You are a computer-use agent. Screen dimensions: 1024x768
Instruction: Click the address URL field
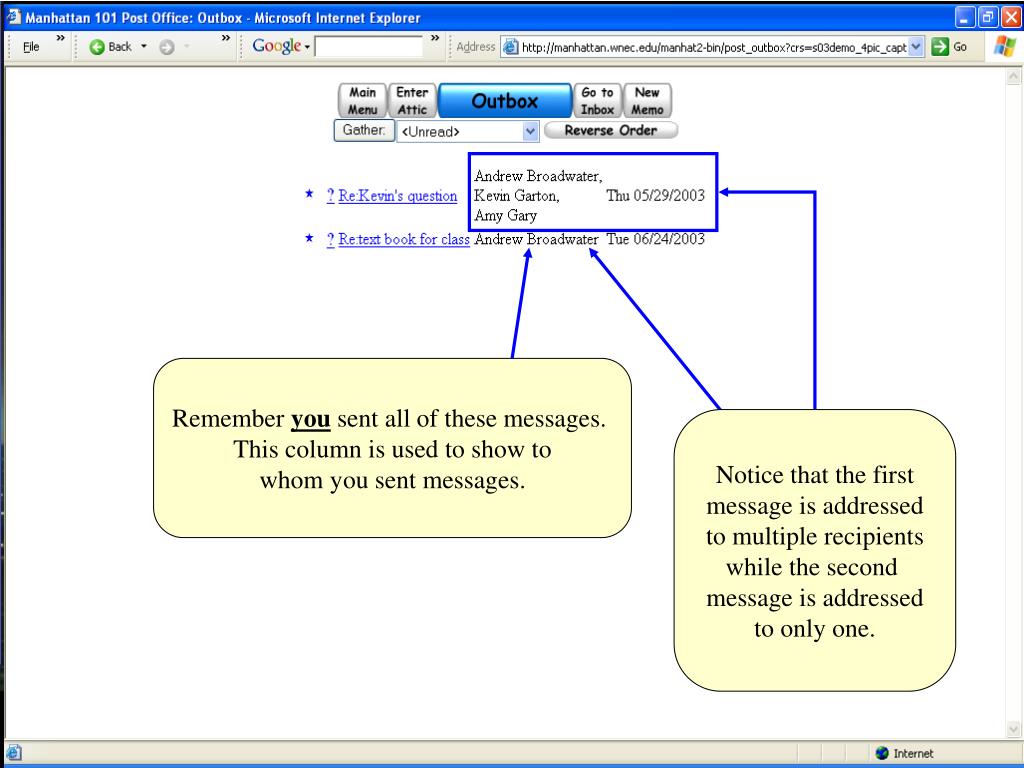[713, 47]
